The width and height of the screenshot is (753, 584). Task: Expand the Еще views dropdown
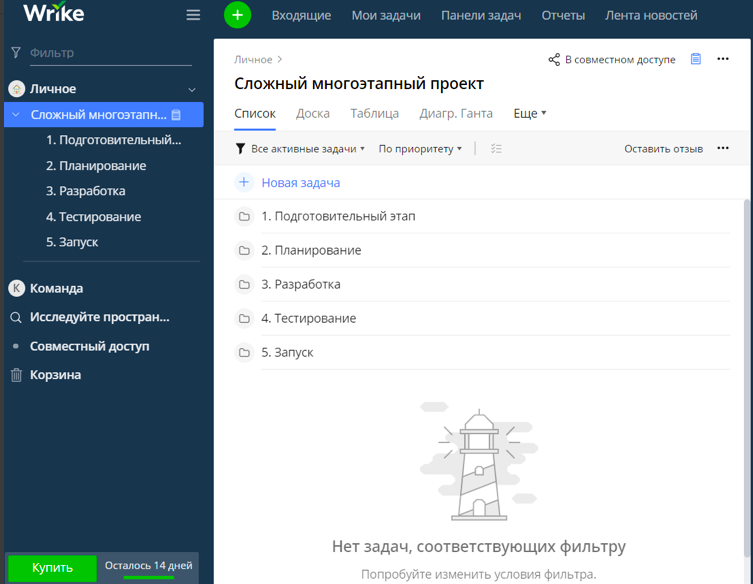530,114
